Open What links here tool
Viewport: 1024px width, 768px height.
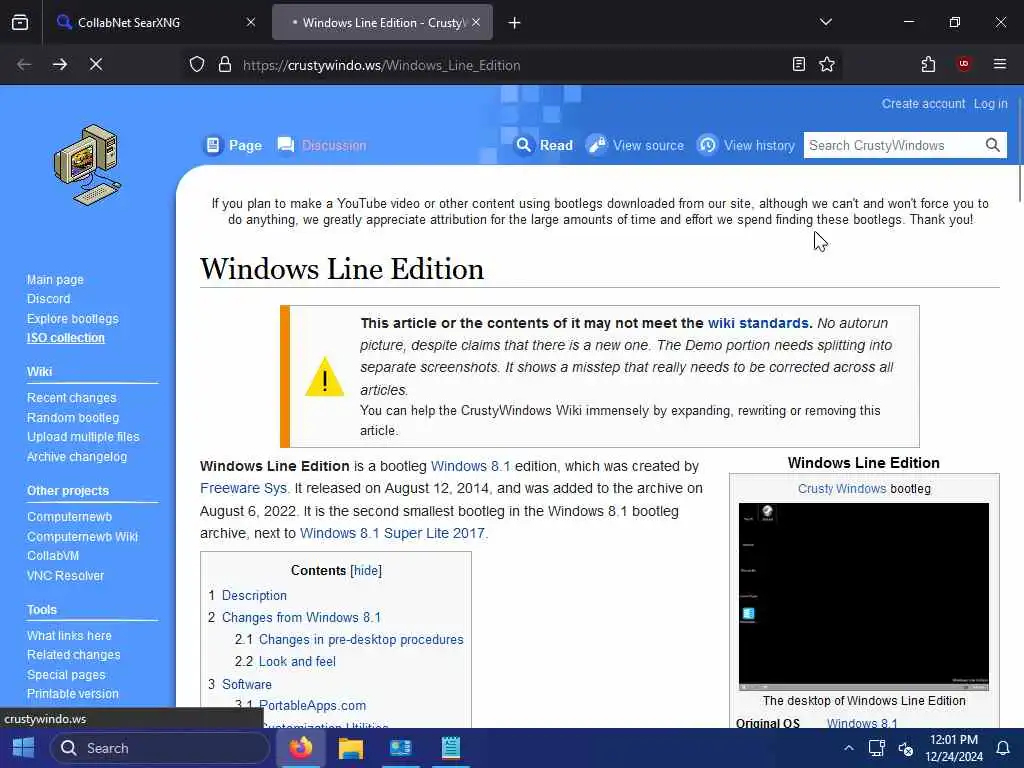pos(69,635)
